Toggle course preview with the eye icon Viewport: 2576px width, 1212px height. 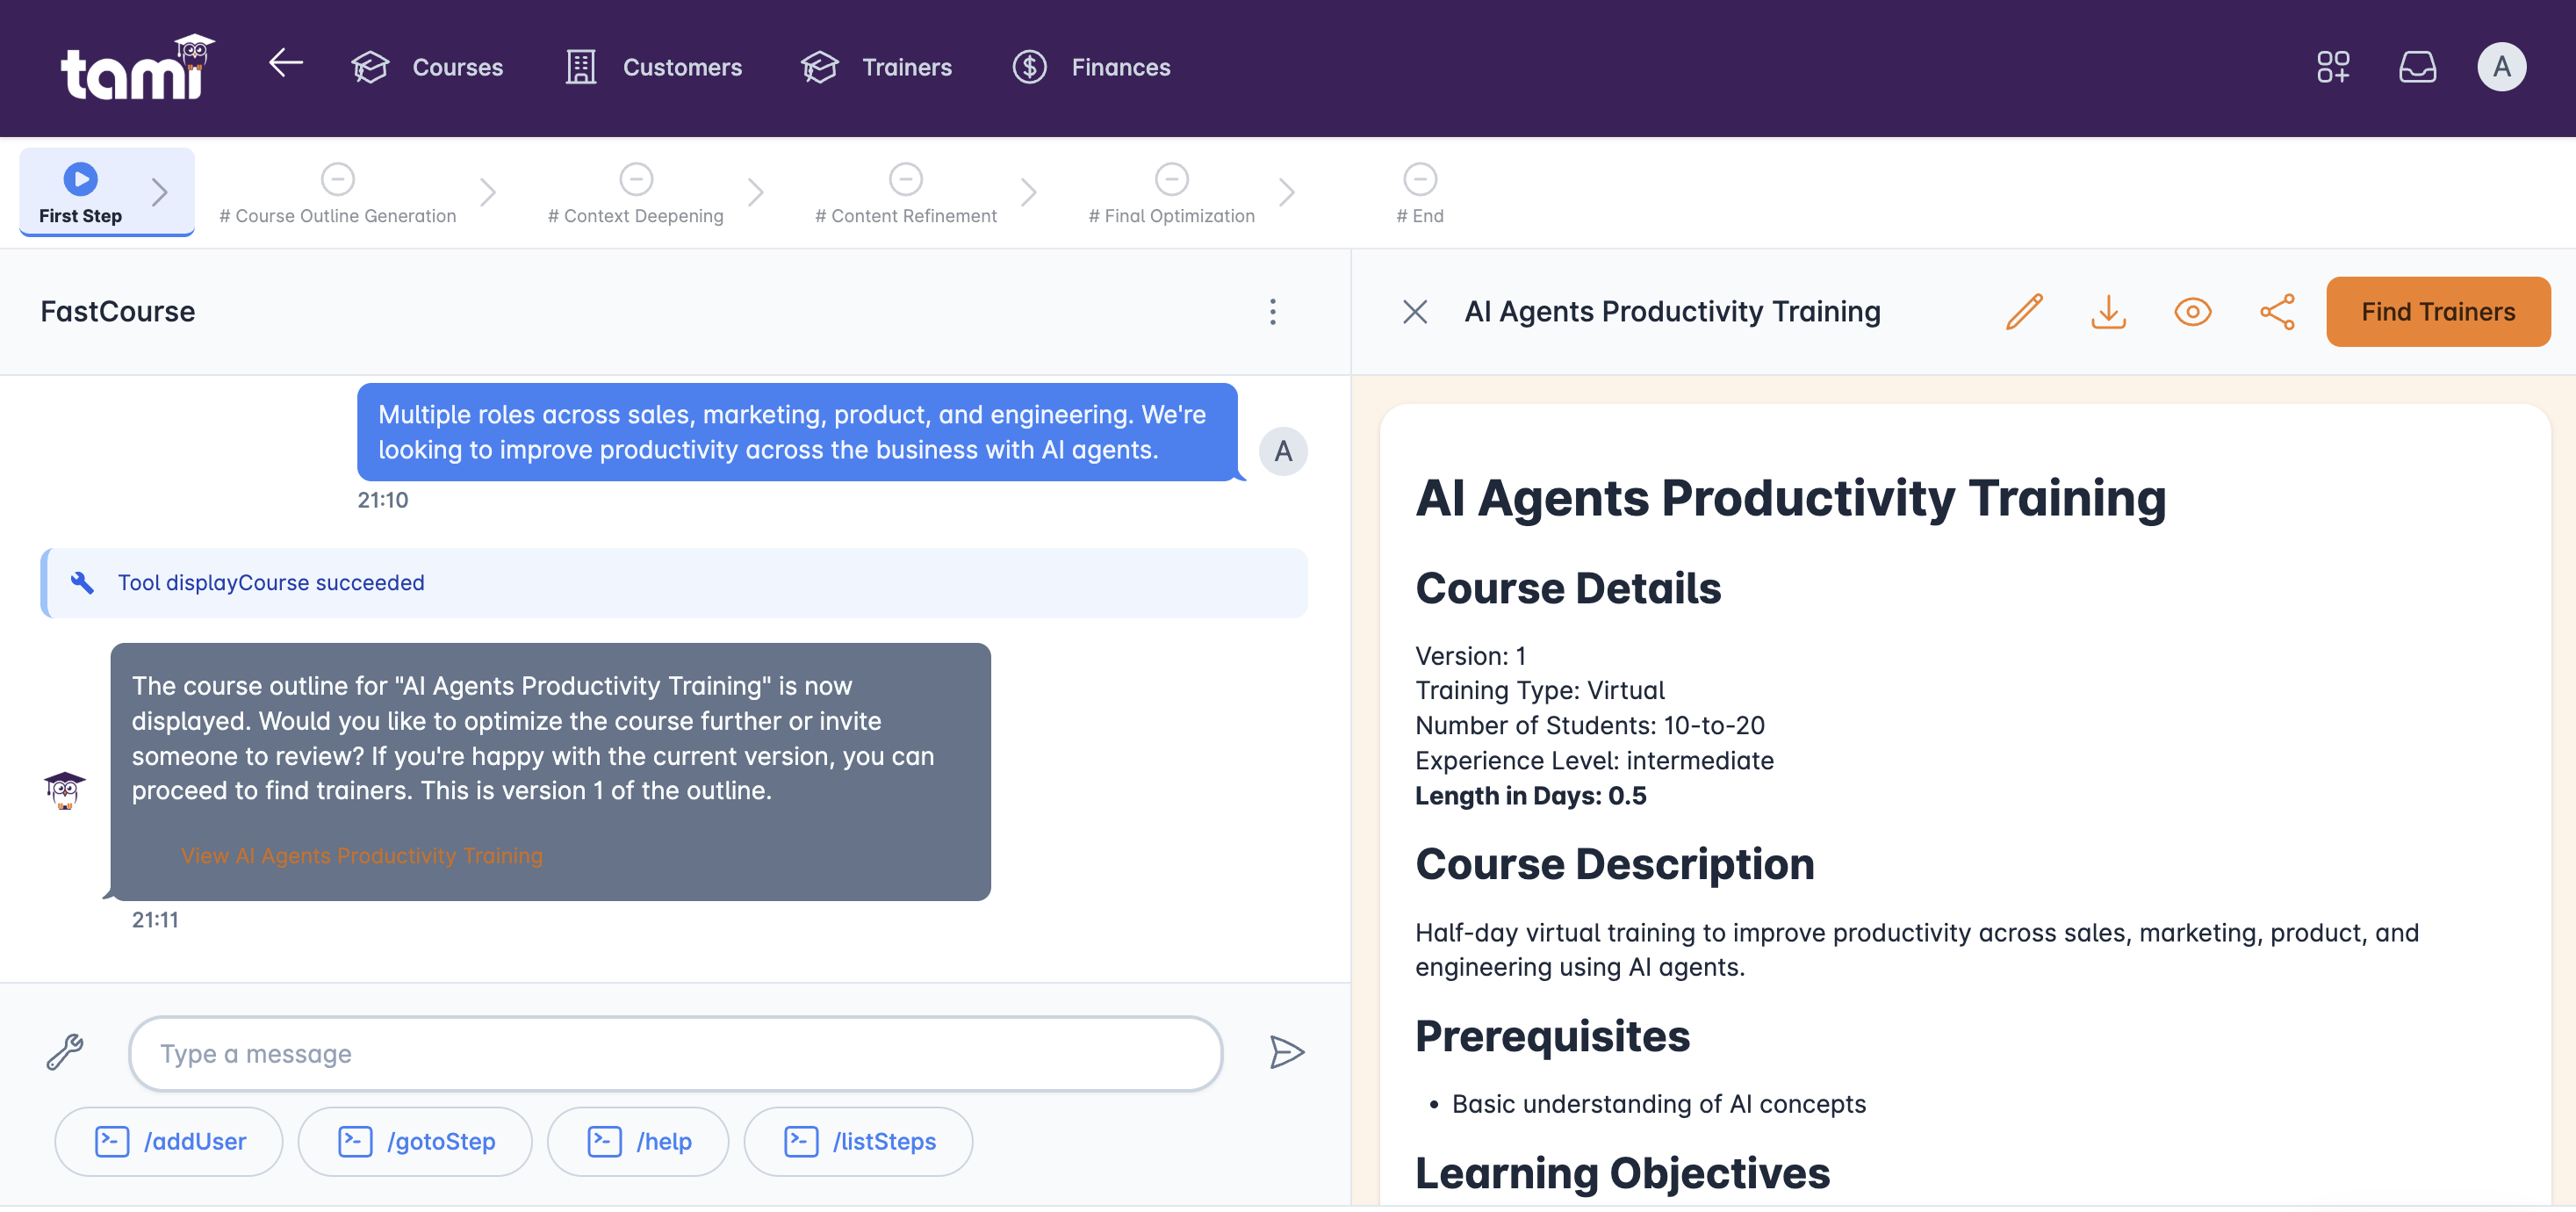(x=2193, y=311)
